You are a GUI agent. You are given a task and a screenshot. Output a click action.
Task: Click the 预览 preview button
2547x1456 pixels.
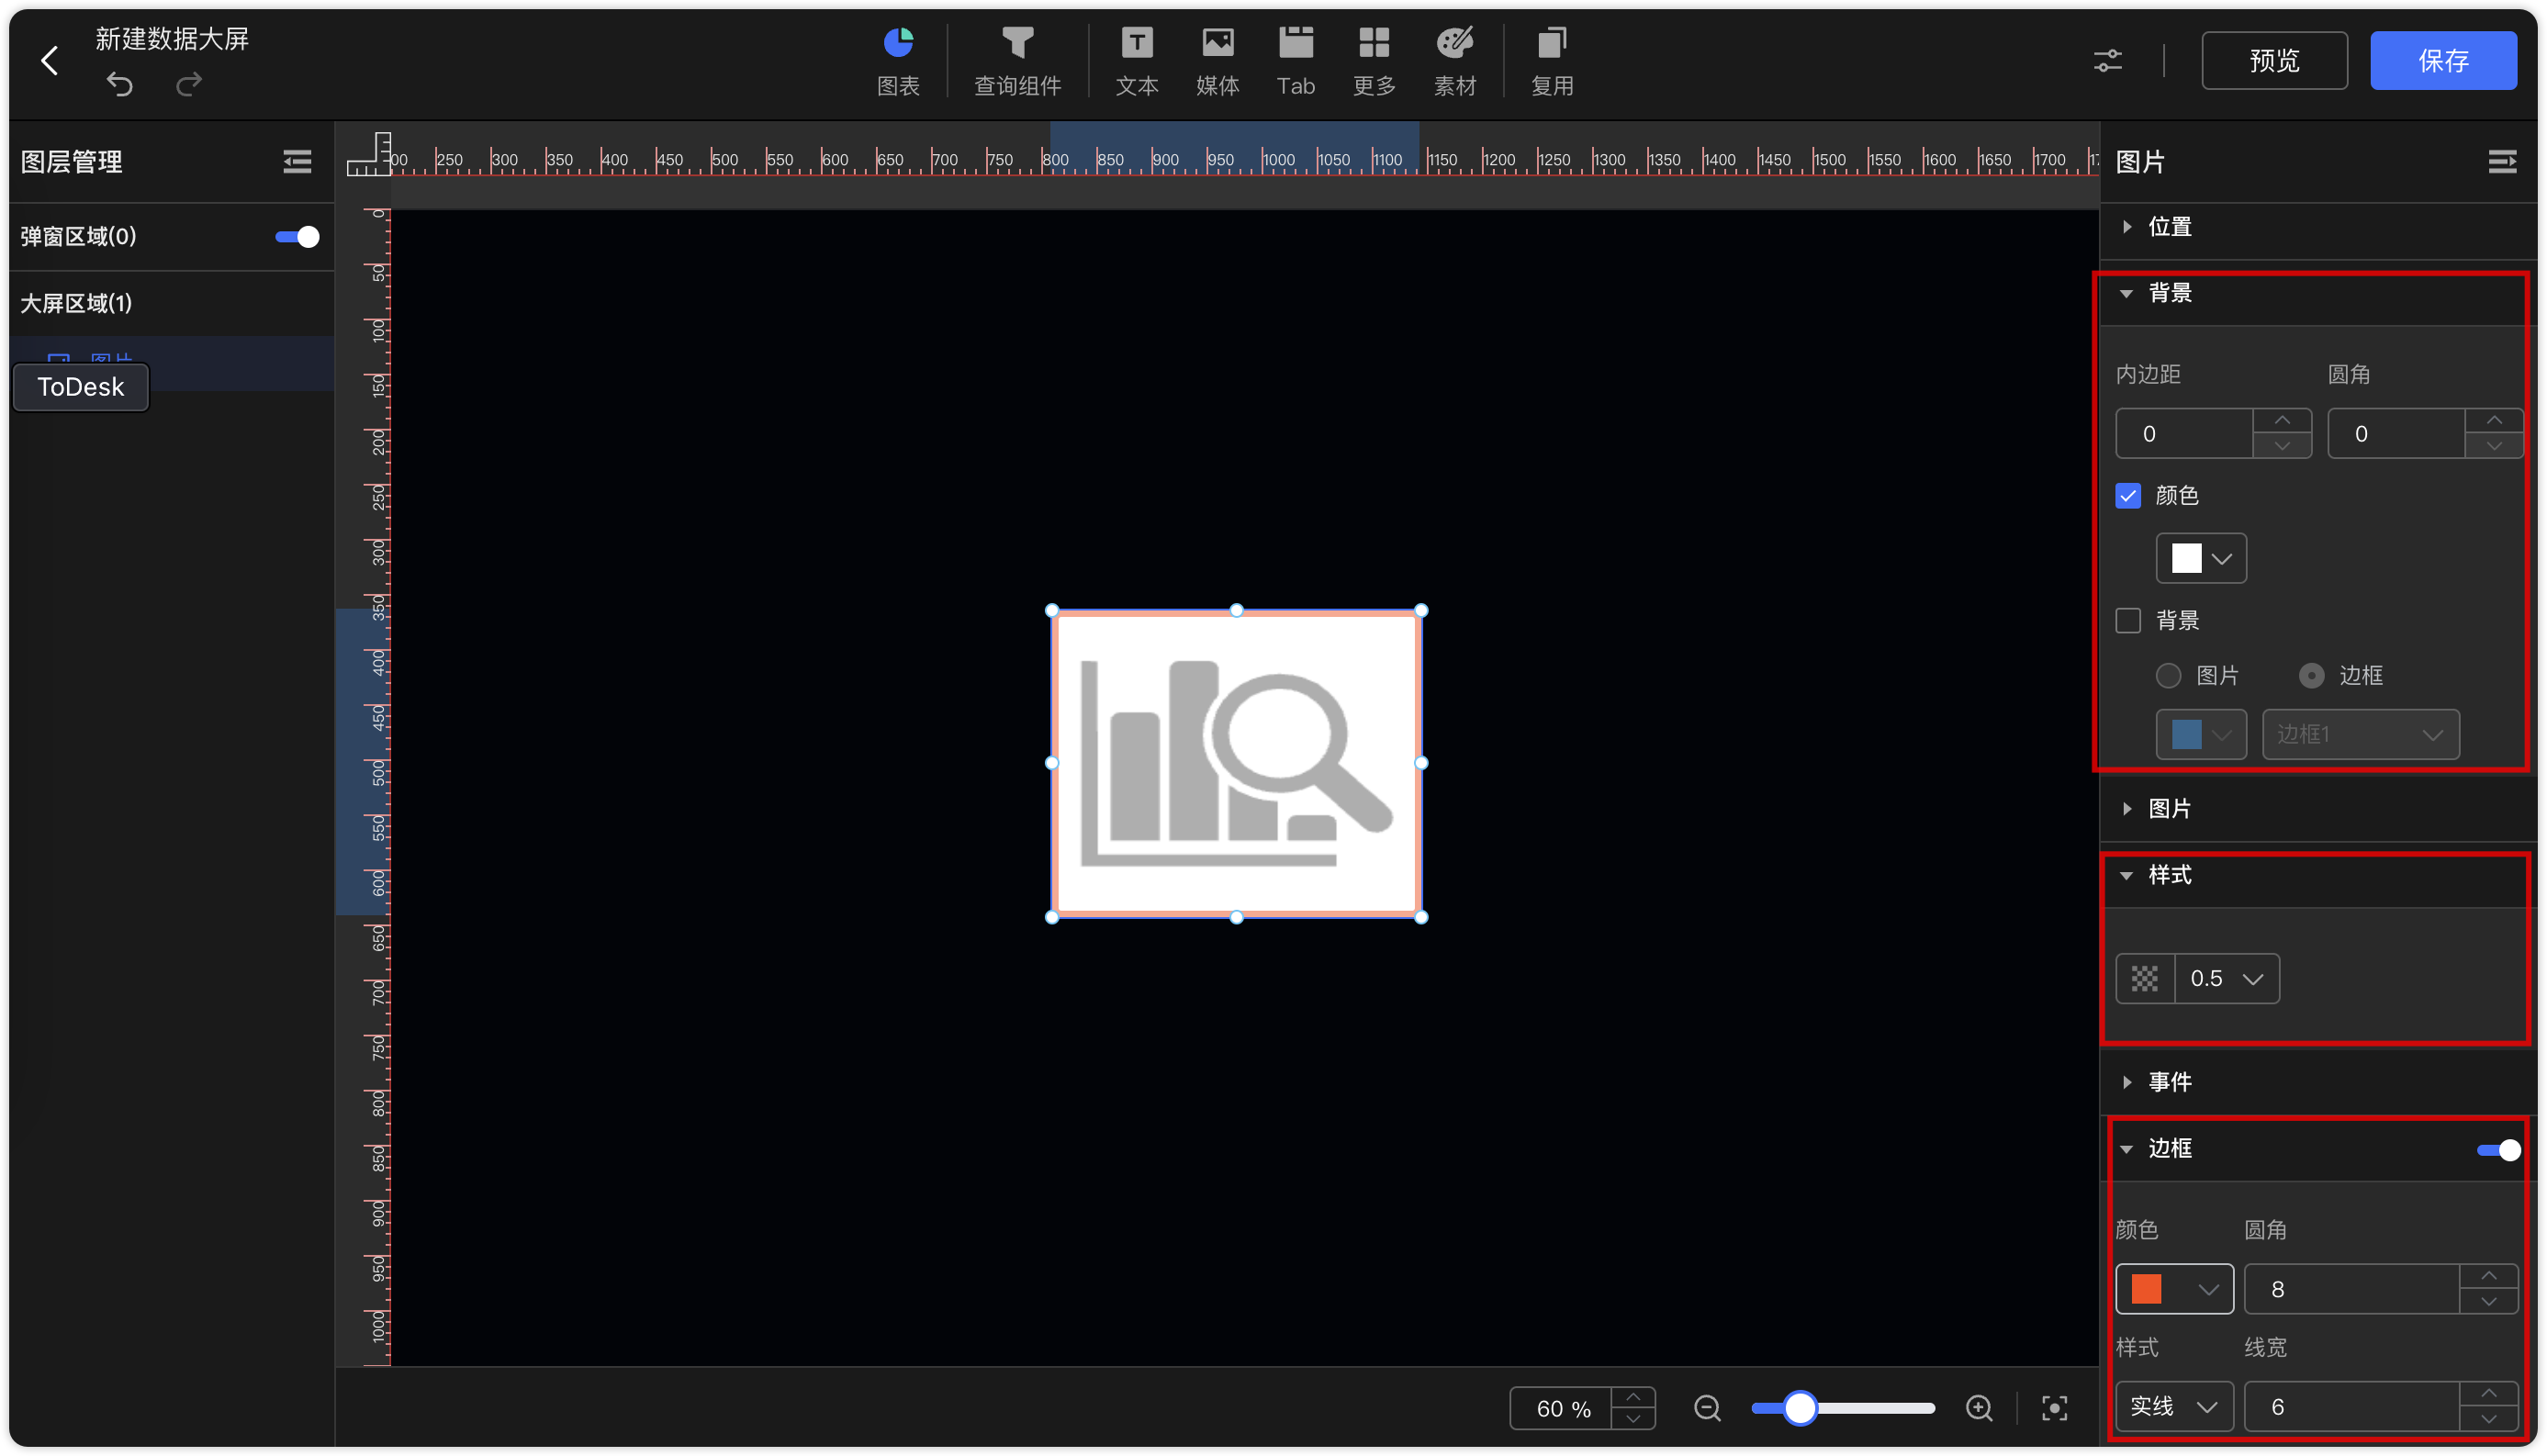pos(2273,61)
